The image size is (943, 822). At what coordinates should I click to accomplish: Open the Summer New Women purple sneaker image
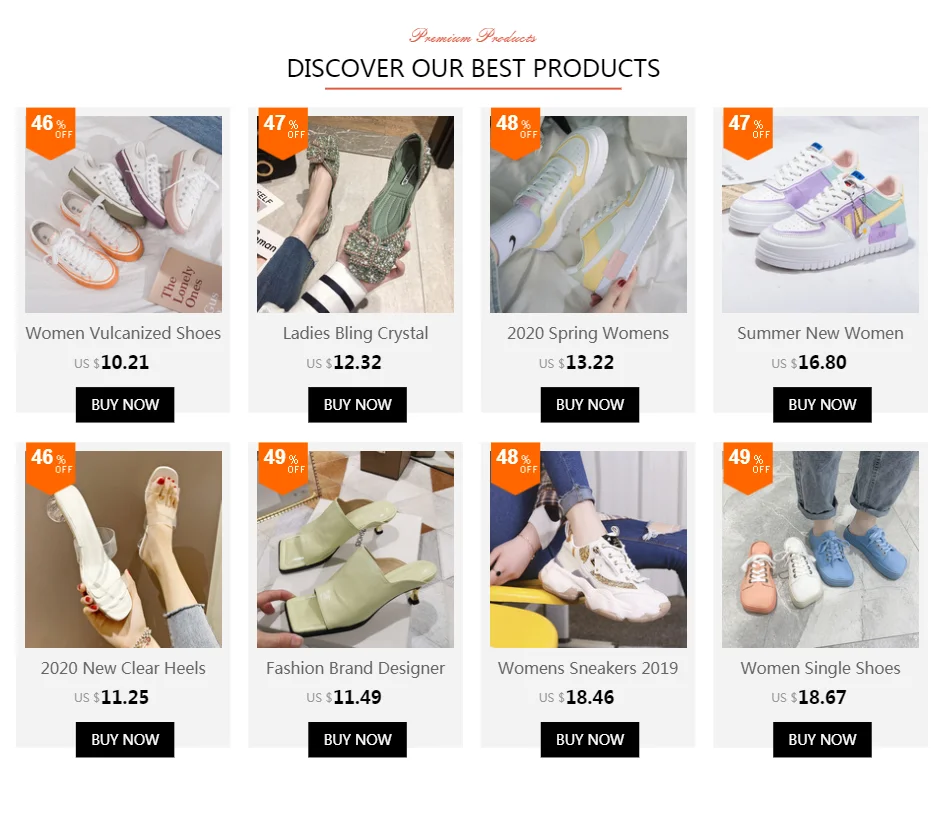click(x=820, y=214)
